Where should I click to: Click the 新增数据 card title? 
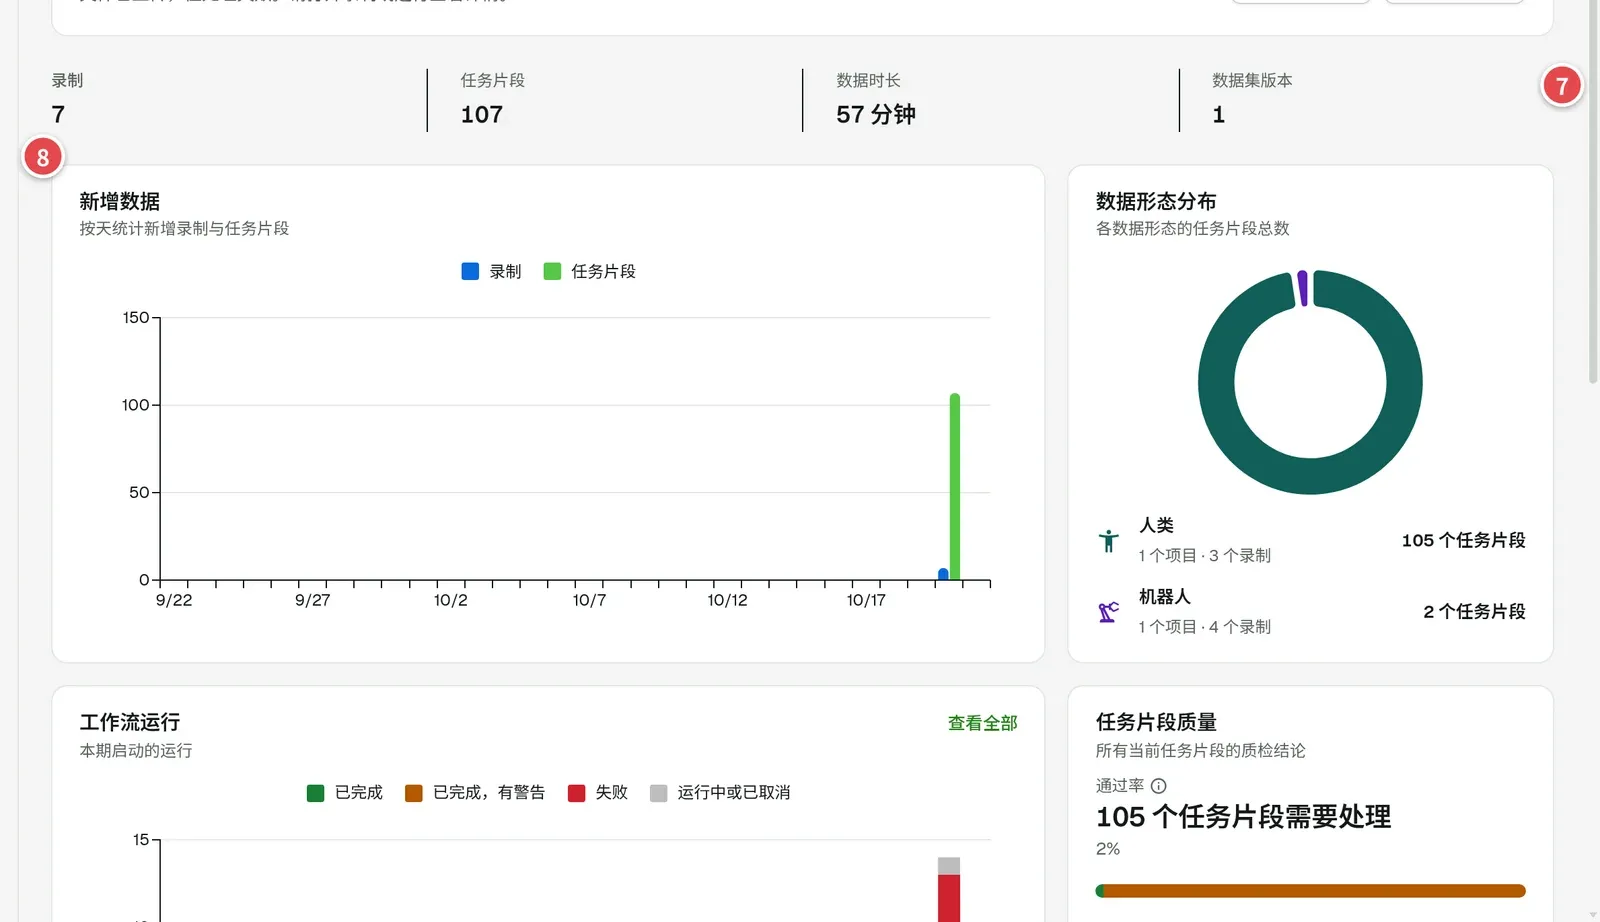pos(120,202)
